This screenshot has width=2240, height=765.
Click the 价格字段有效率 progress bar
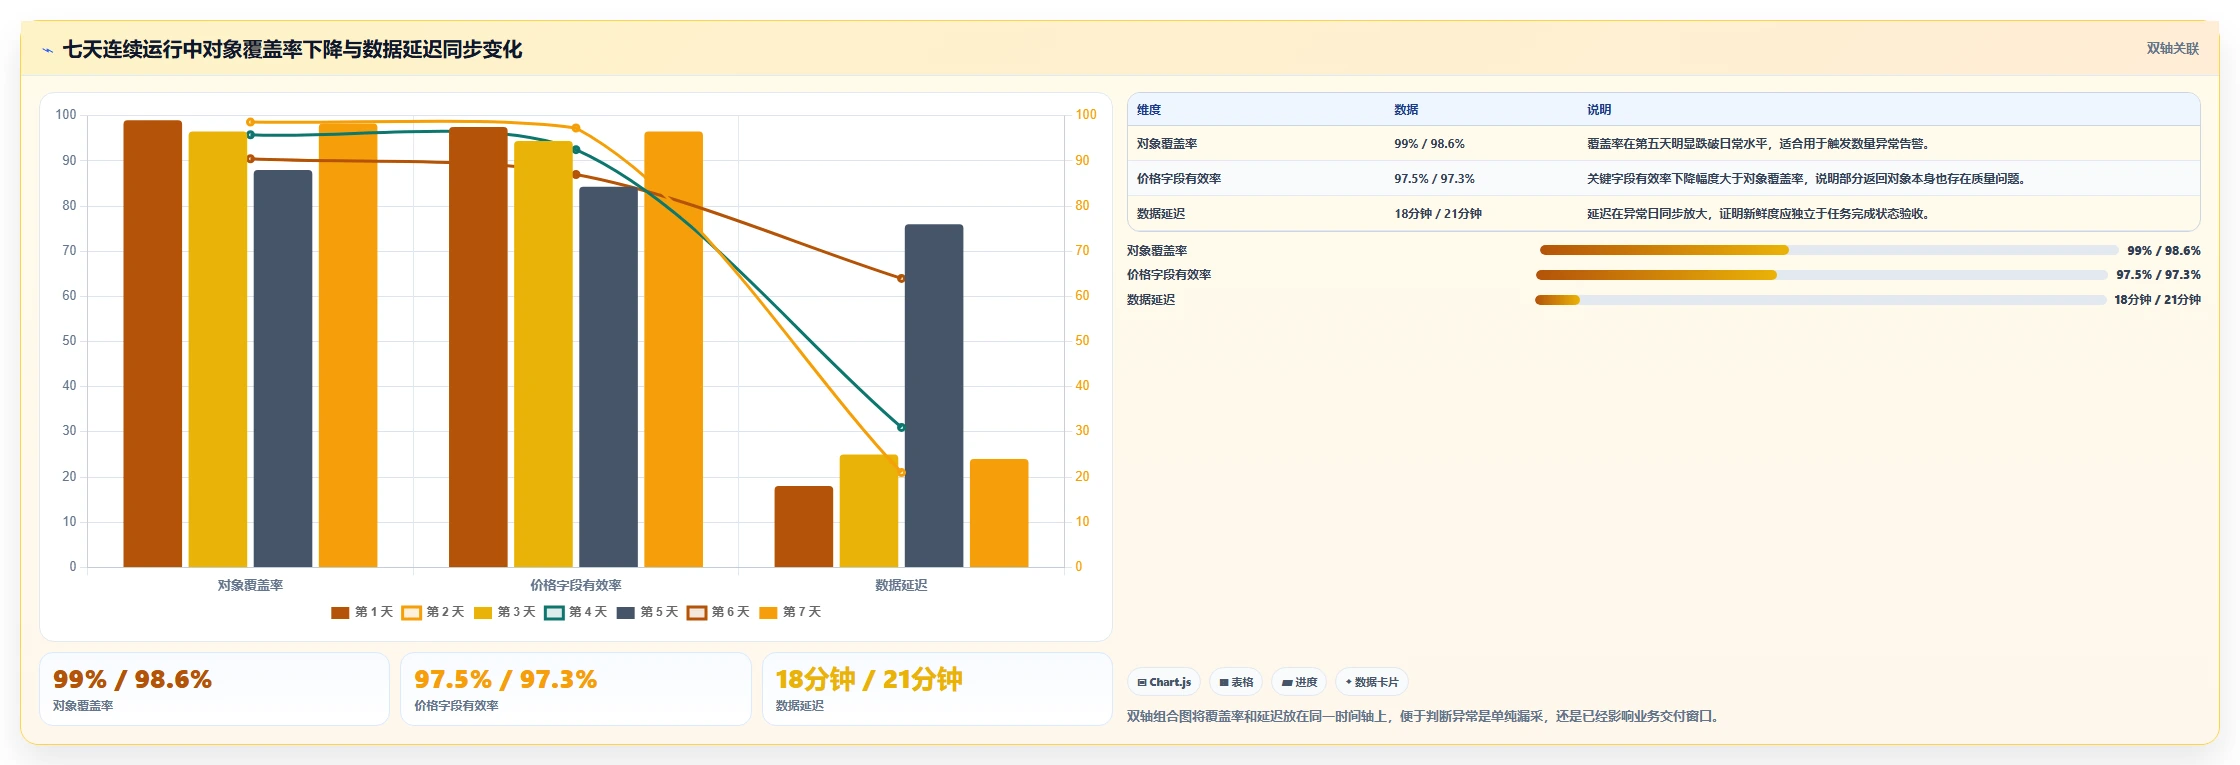[x=1821, y=275]
